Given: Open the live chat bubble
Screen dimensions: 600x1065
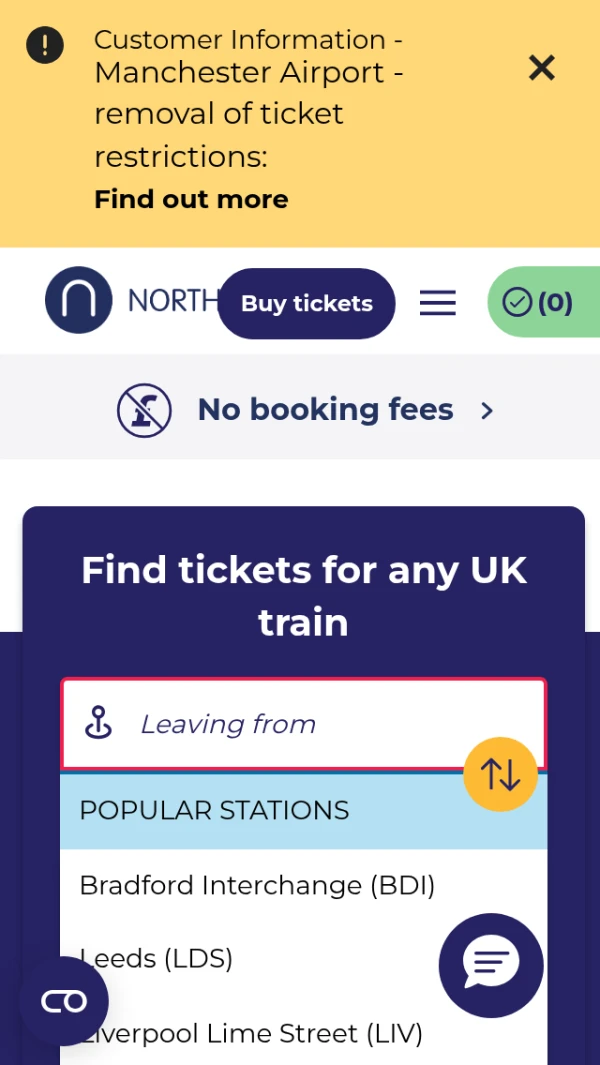Looking at the screenshot, I should point(490,965).
